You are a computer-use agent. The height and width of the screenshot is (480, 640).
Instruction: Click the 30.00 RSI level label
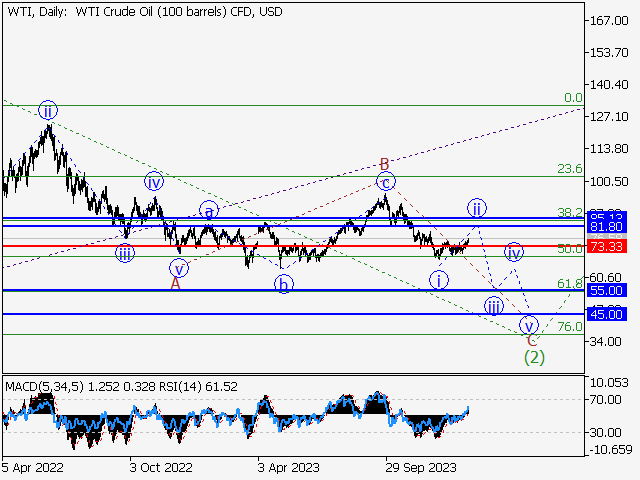coord(606,432)
